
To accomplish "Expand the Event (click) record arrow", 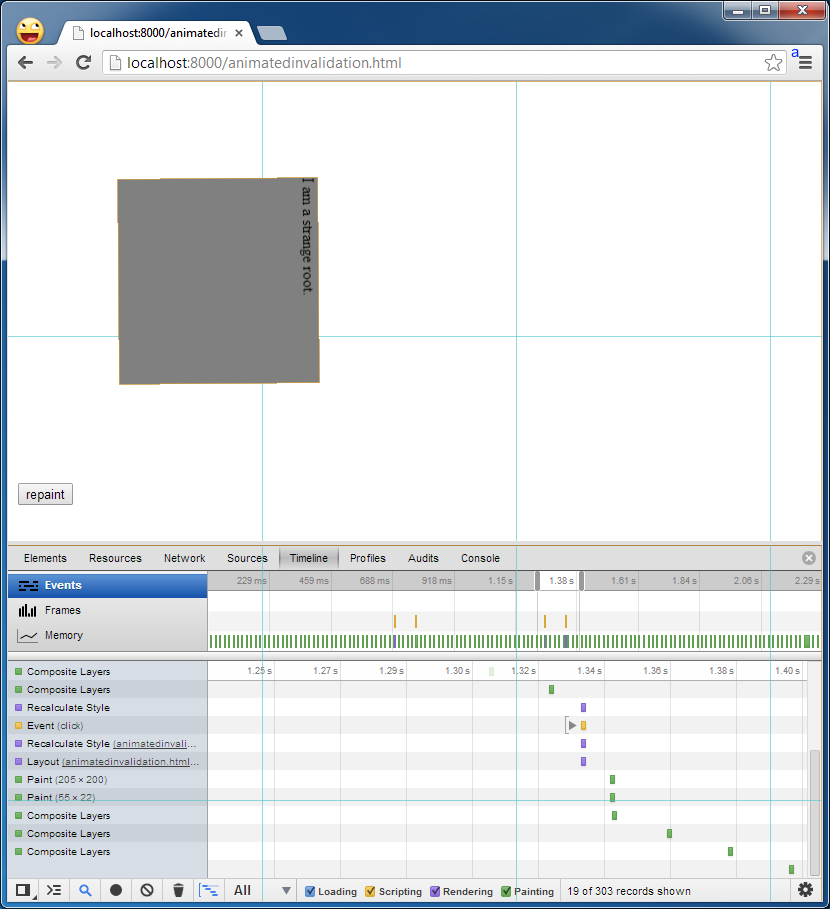I will pyautogui.click(x=572, y=725).
